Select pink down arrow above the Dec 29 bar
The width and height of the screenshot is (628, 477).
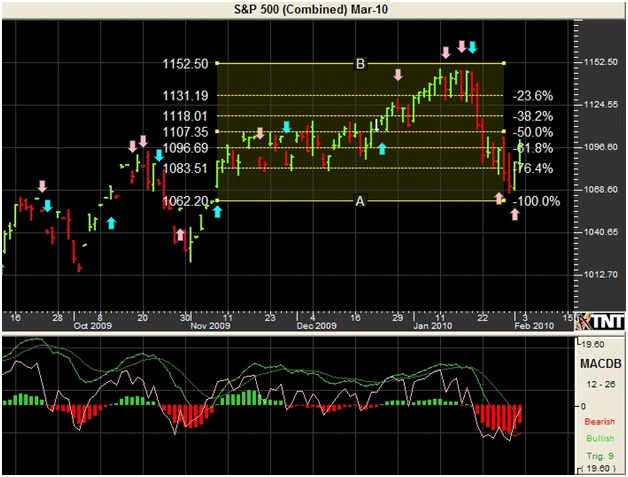click(x=397, y=74)
